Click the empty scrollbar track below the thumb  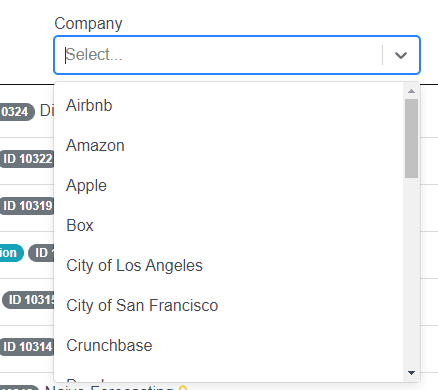411,272
